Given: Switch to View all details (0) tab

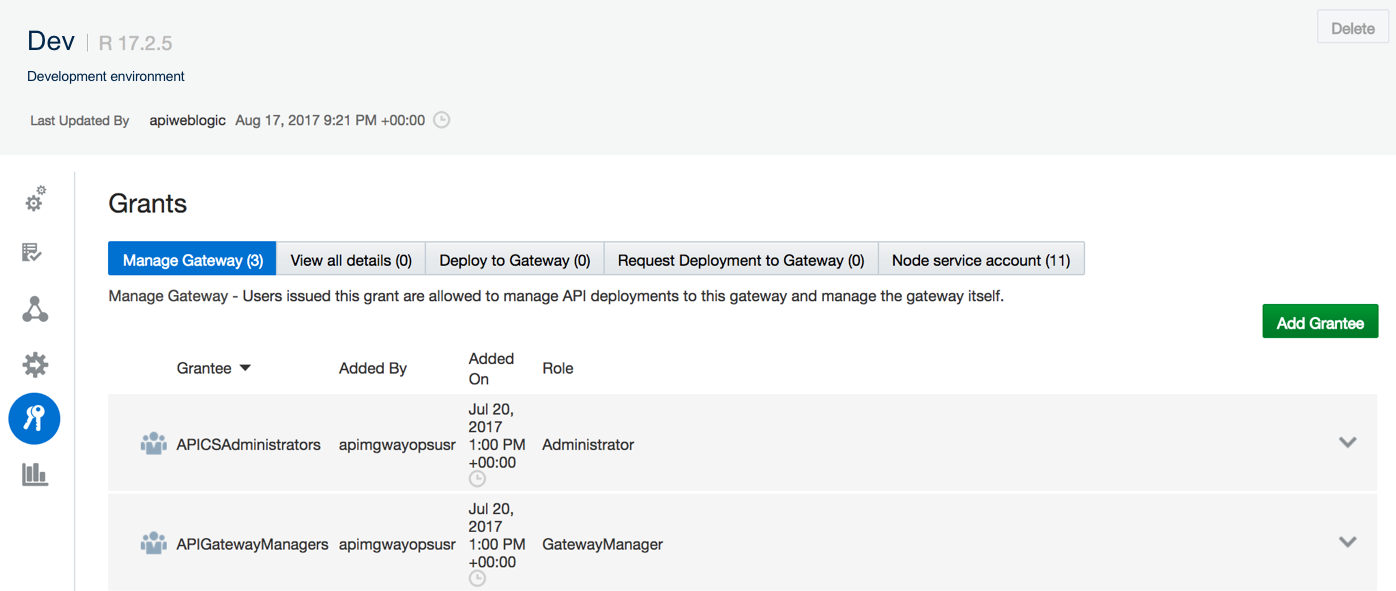Looking at the screenshot, I should click(x=351, y=260).
